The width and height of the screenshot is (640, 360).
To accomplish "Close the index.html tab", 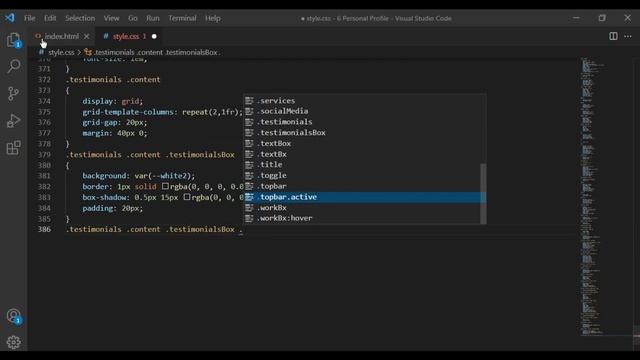I will click(87, 36).
